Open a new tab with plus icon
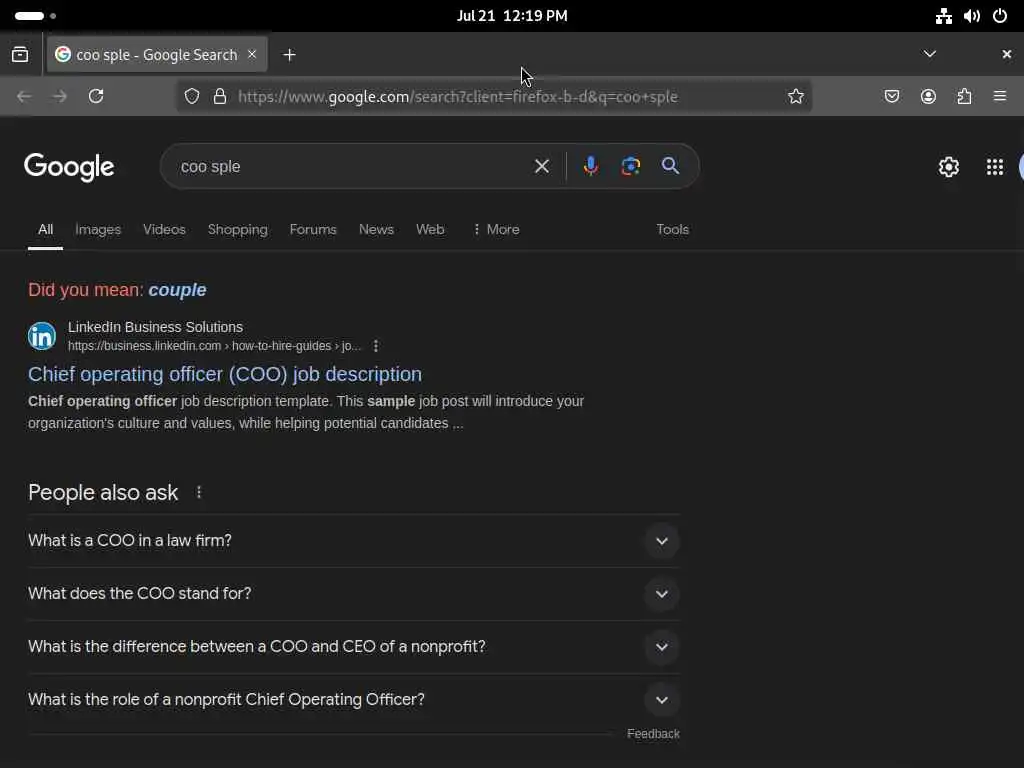The image size is (1024, 768). click(x=289, y=55)
